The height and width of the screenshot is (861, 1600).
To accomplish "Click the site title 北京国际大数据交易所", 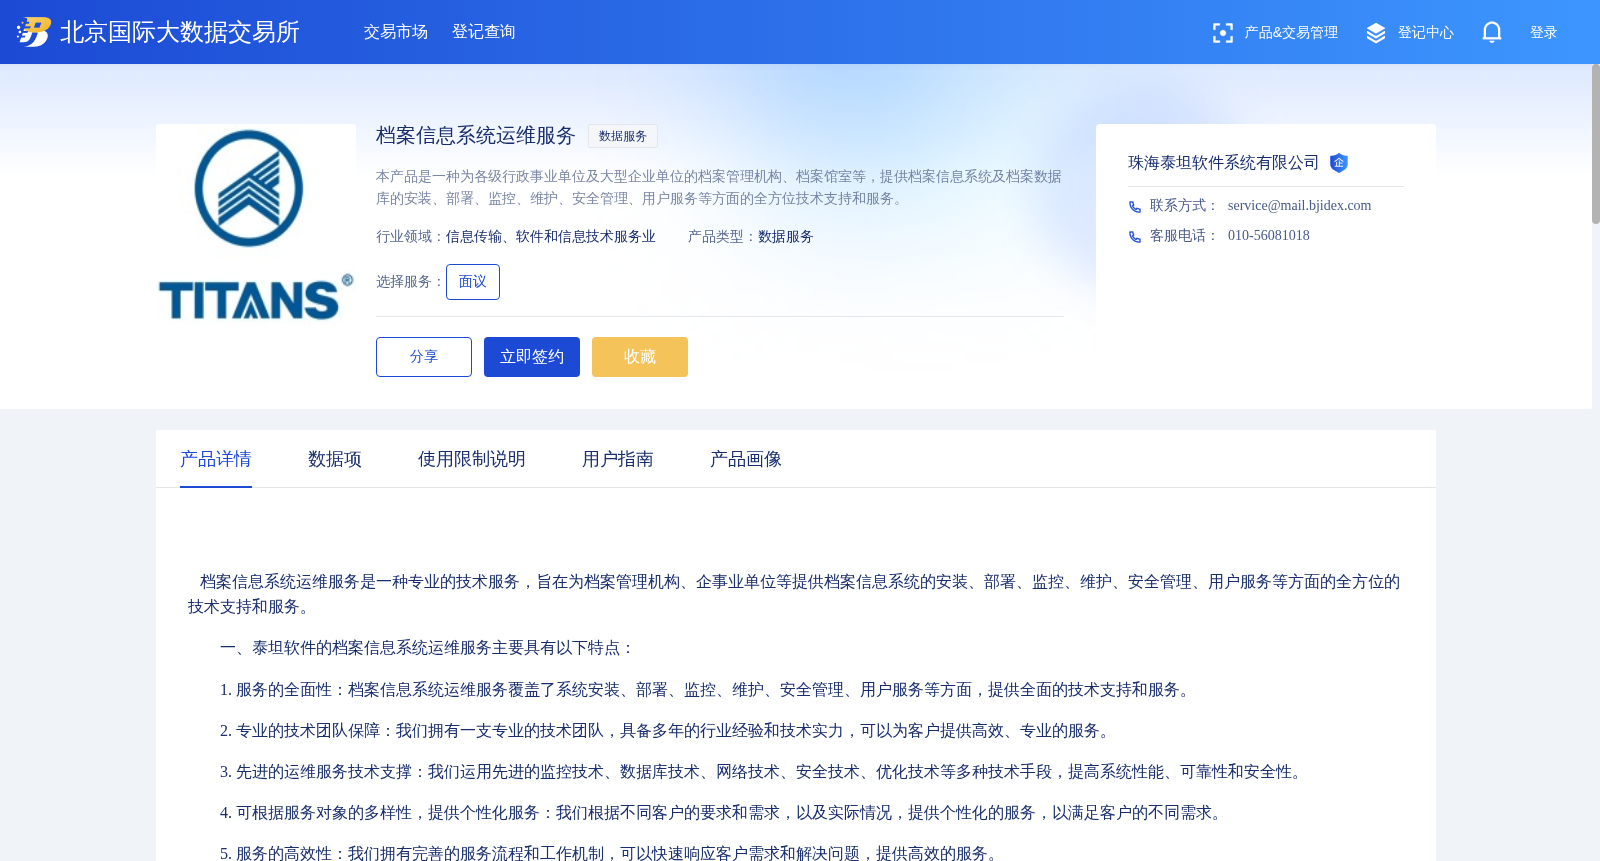I will (x=180, y=32).
